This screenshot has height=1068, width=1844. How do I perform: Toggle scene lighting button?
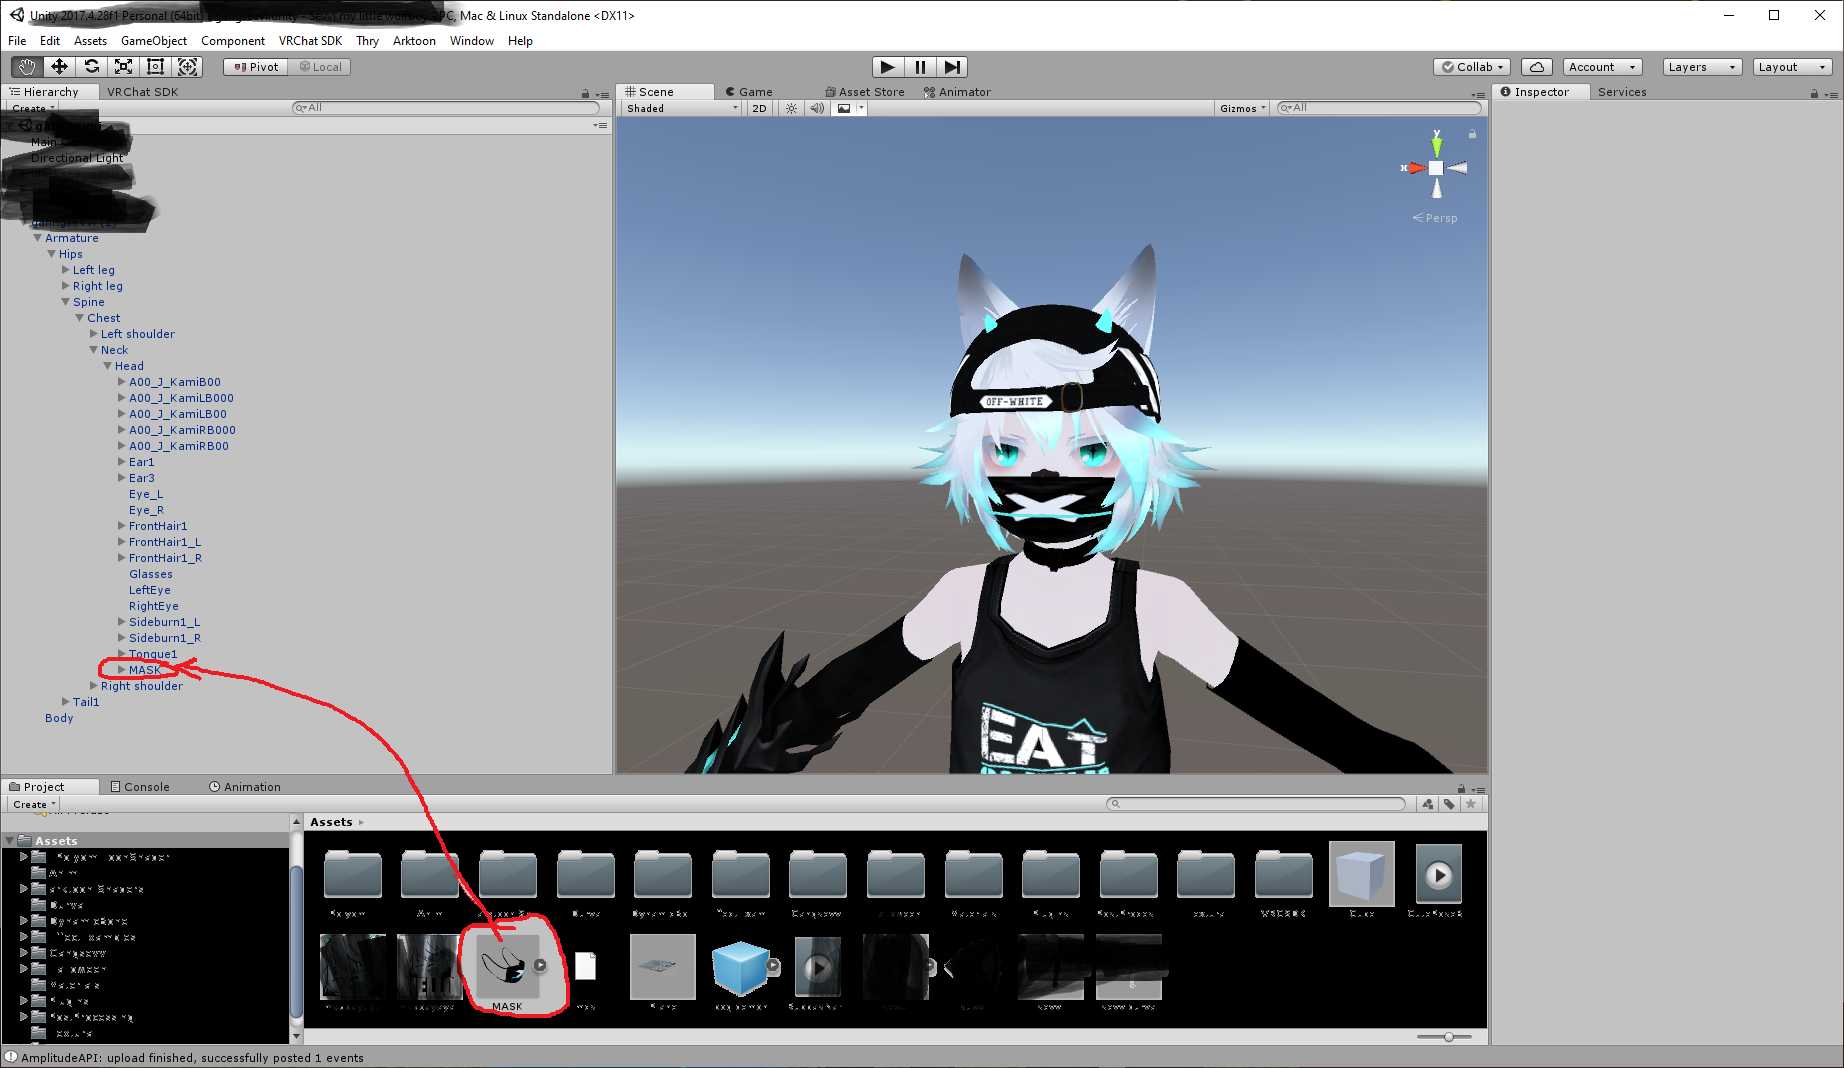coord(791,108)
